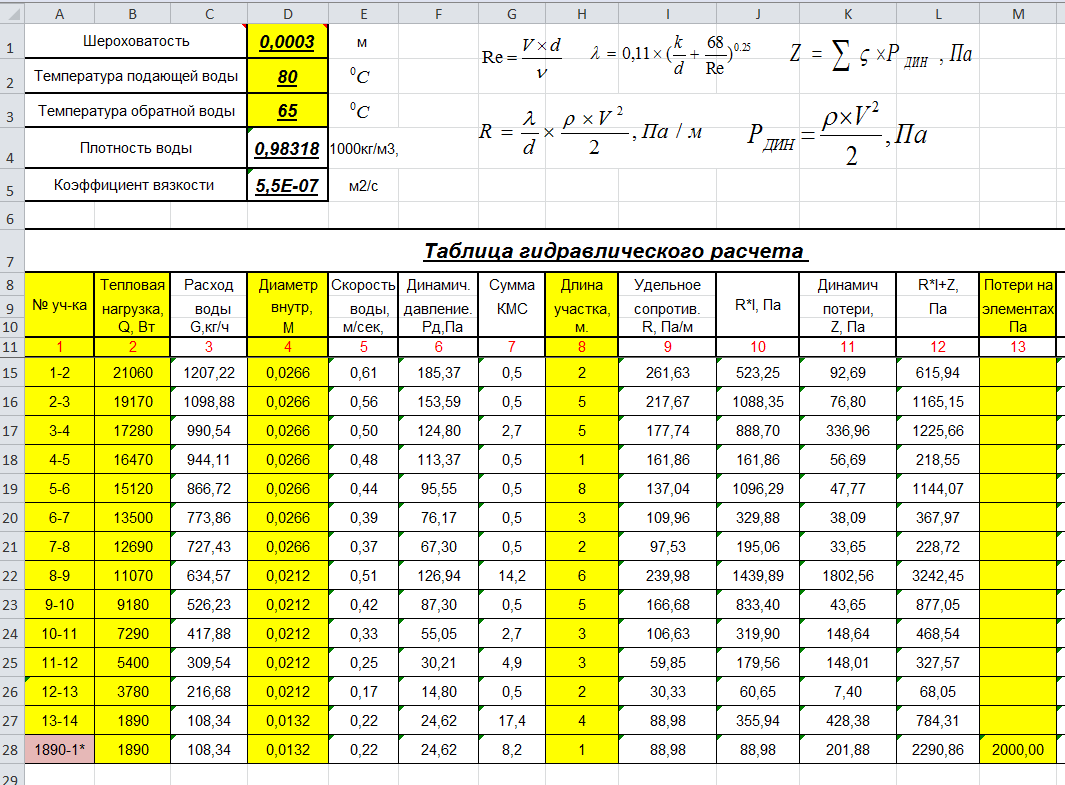The width and height of the screenshot is (1065, 785).
Task: Click water density value 0,98318
Action: click(287, 148)
